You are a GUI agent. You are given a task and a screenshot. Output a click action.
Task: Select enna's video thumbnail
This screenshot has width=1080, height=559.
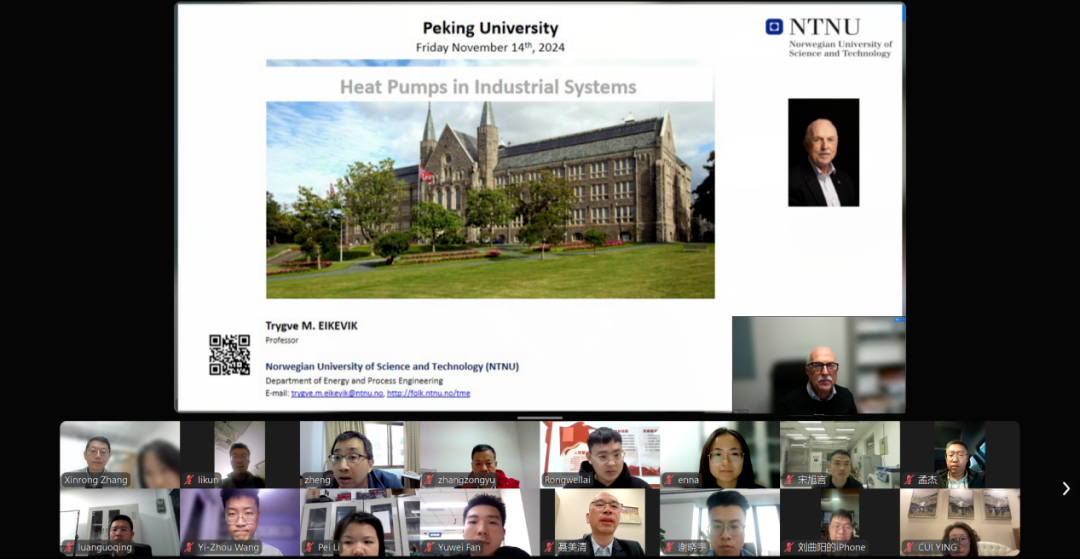(x=719, y=455)
